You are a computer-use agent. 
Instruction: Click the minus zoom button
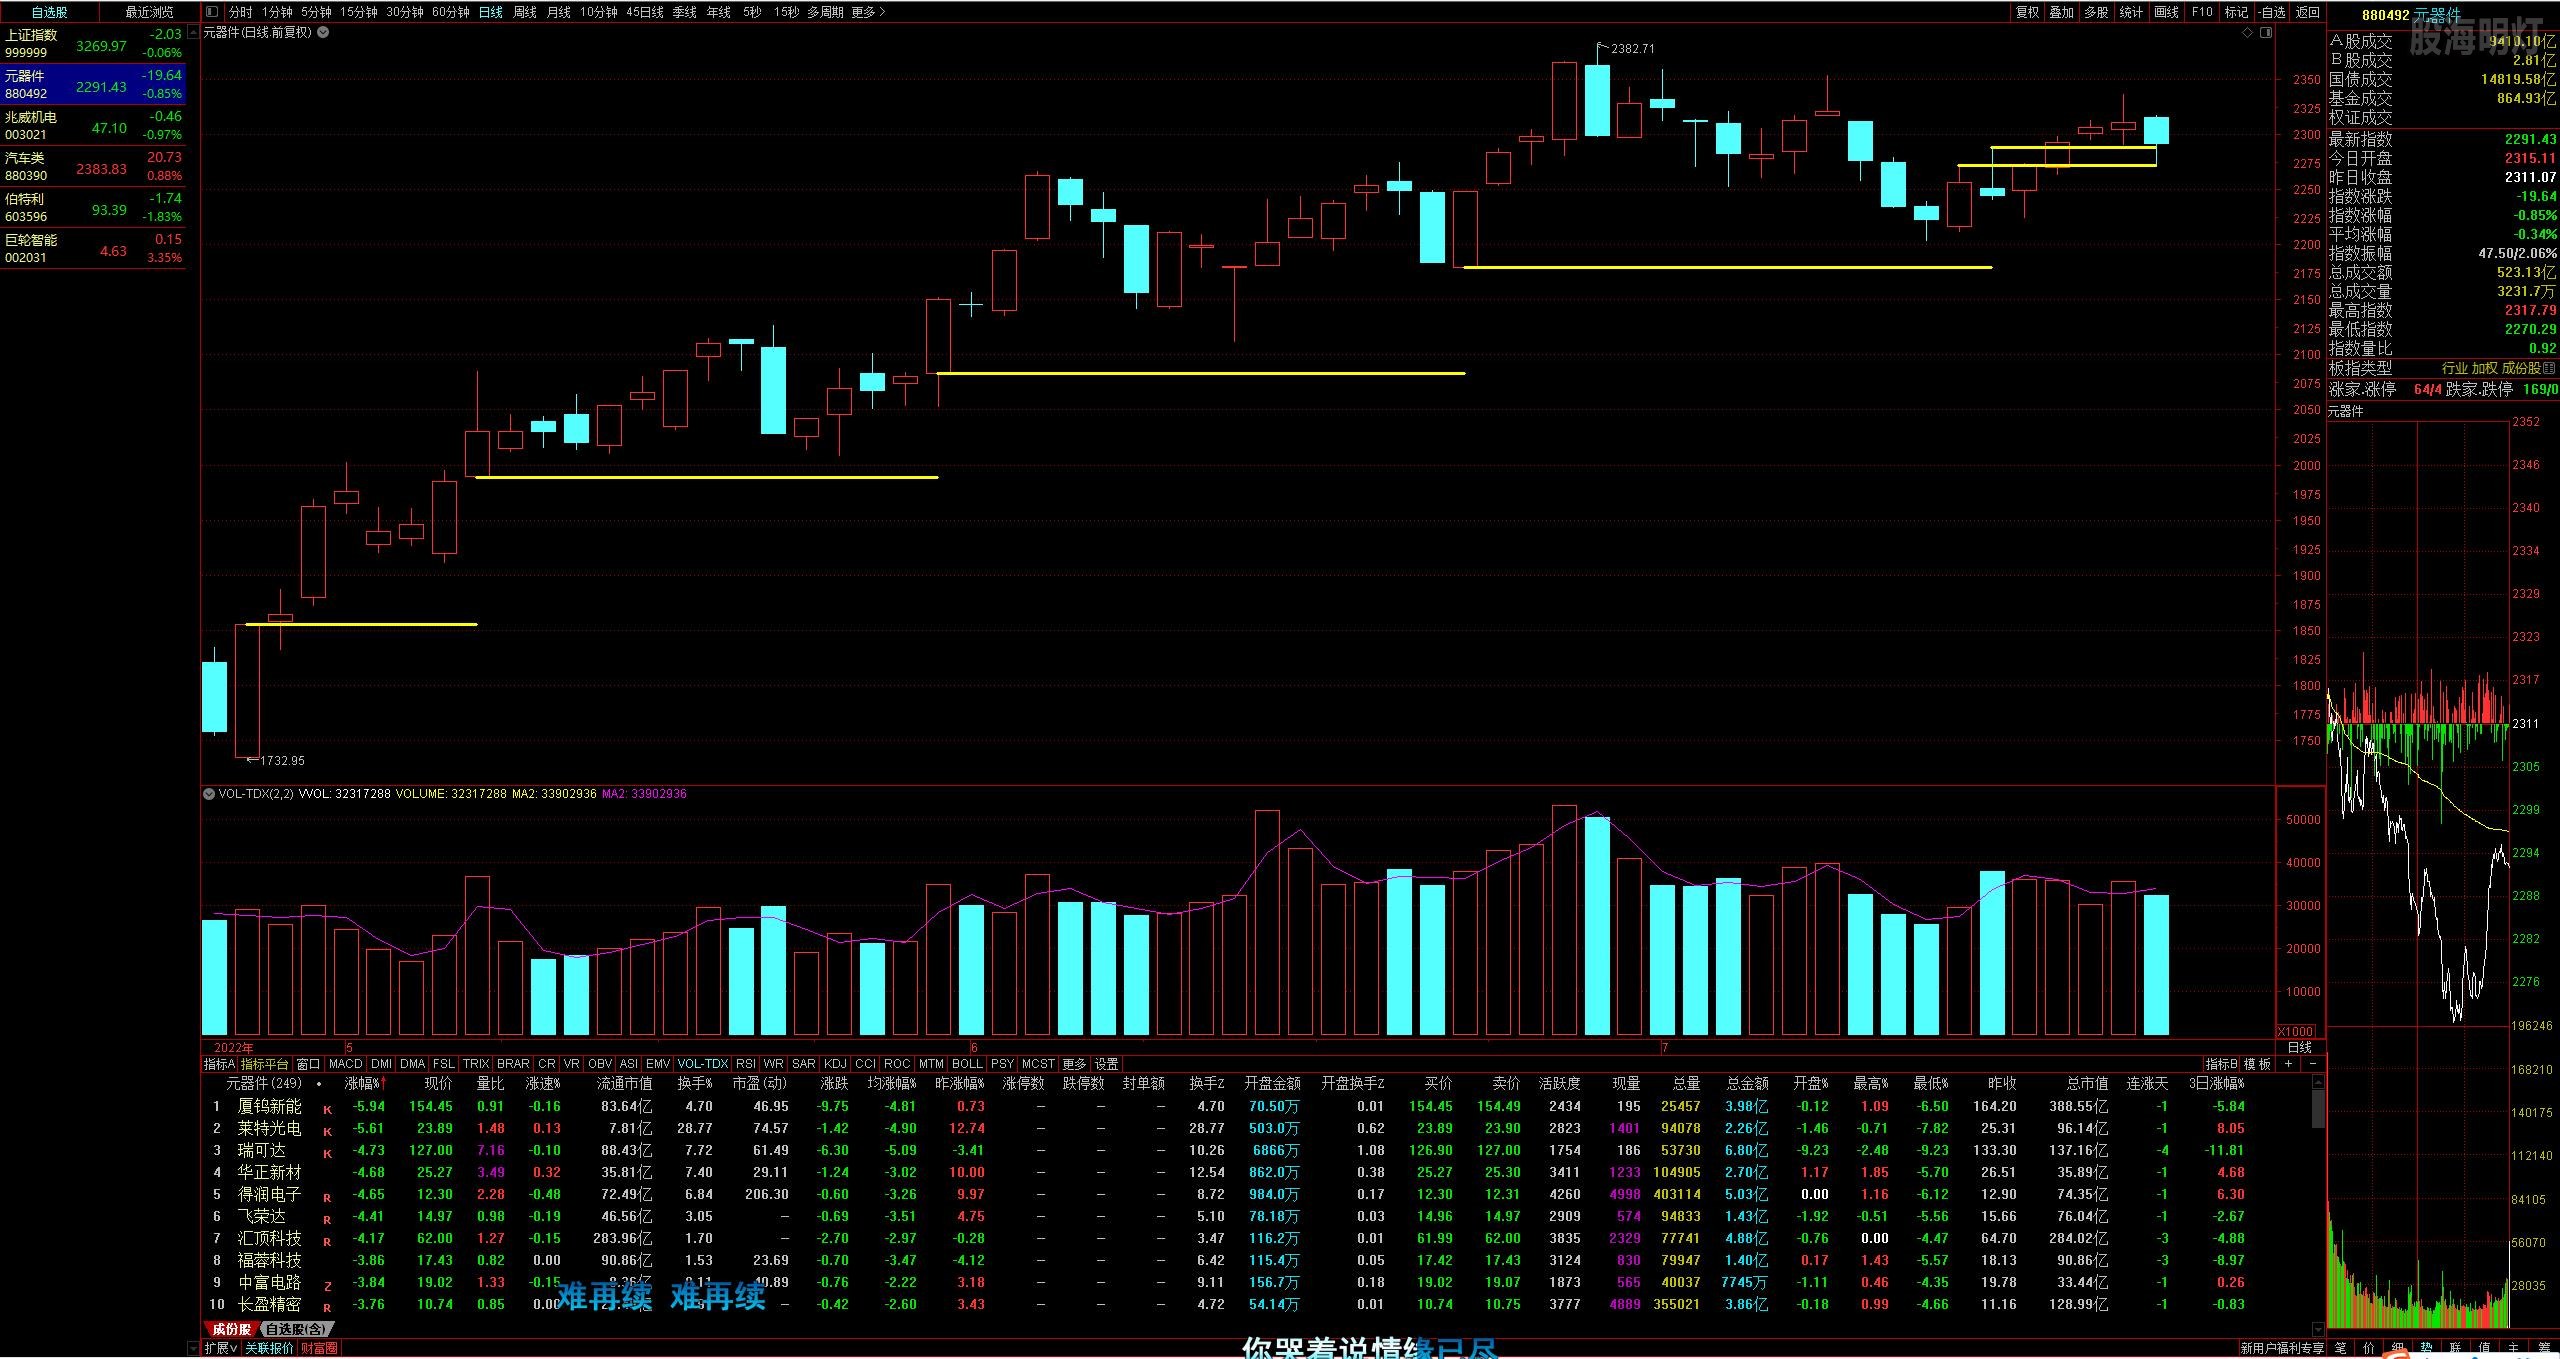2313,1064
